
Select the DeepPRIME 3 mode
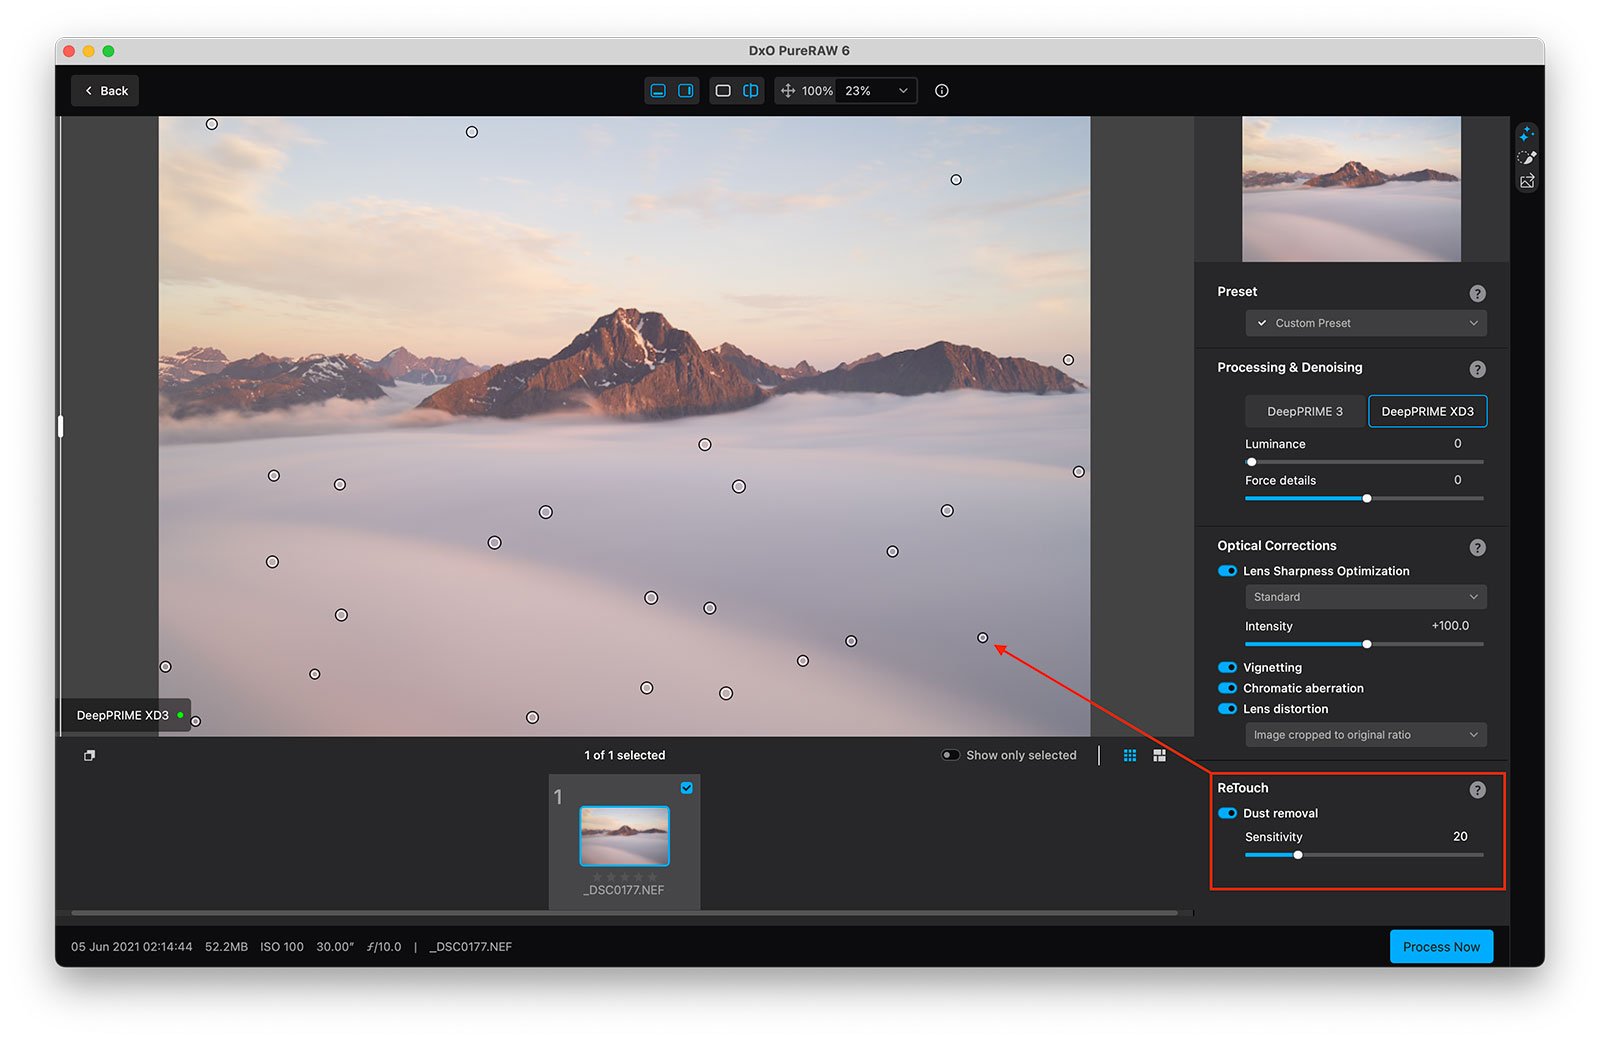[1304, 411]
